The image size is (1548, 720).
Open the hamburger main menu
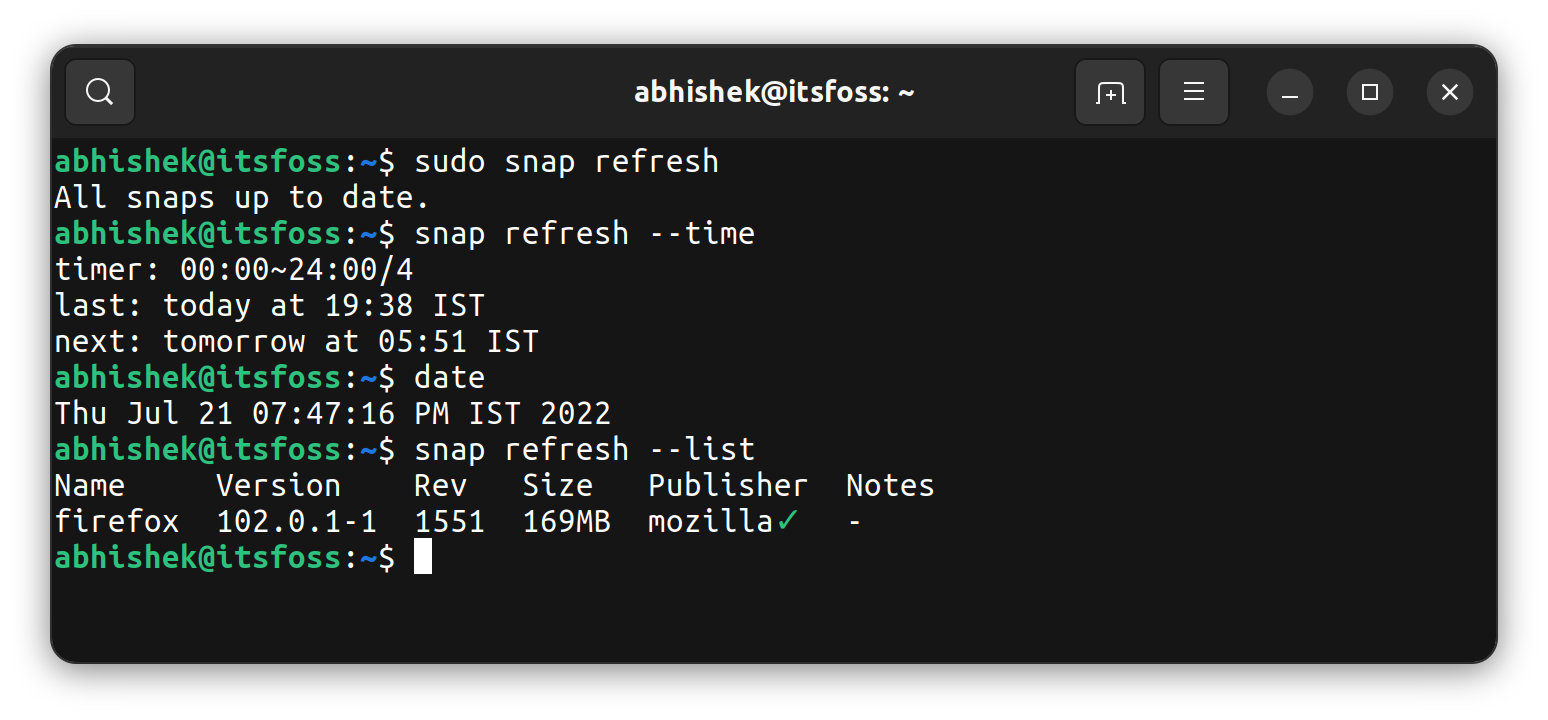[x=1193, y=93]
